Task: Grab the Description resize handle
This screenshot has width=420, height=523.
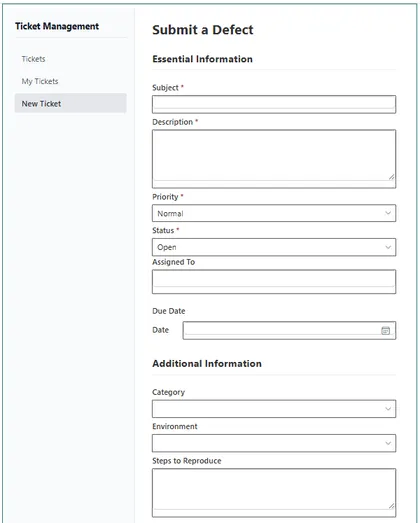Action: pyautogui.click(x=391, y=177)
